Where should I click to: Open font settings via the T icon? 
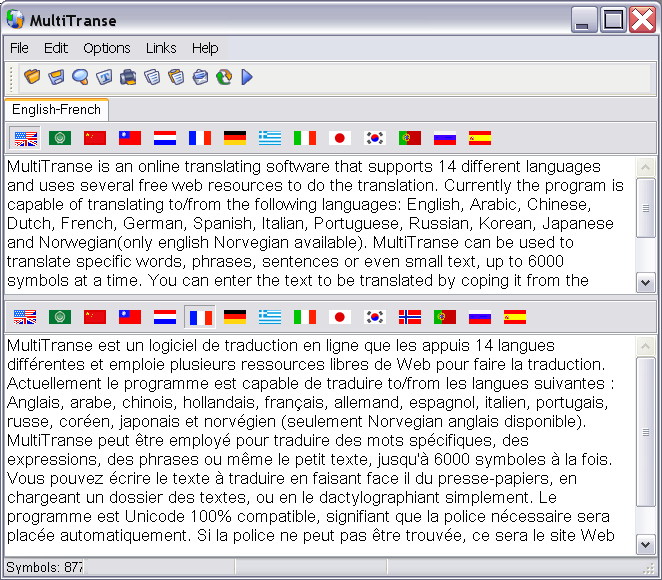(x=104, y=77)
